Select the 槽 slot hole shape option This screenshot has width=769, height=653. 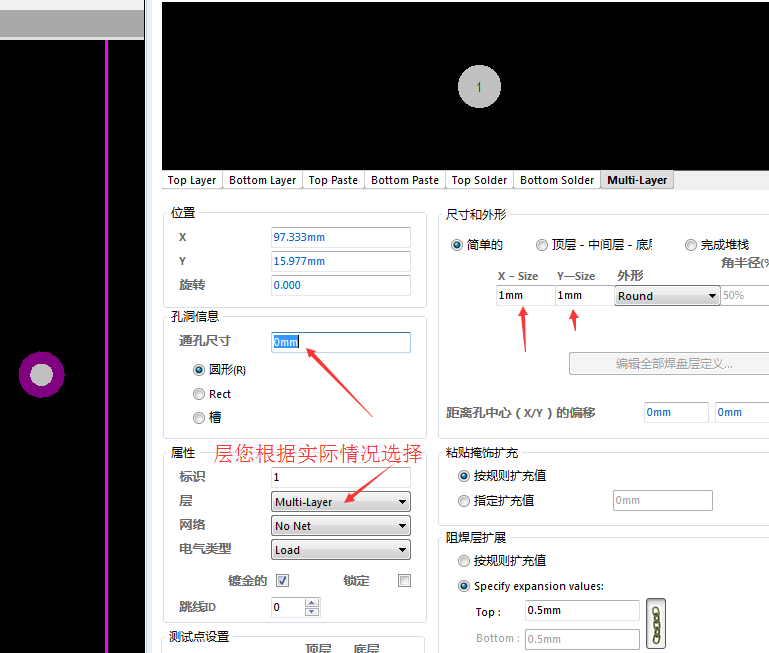[199, 418]
